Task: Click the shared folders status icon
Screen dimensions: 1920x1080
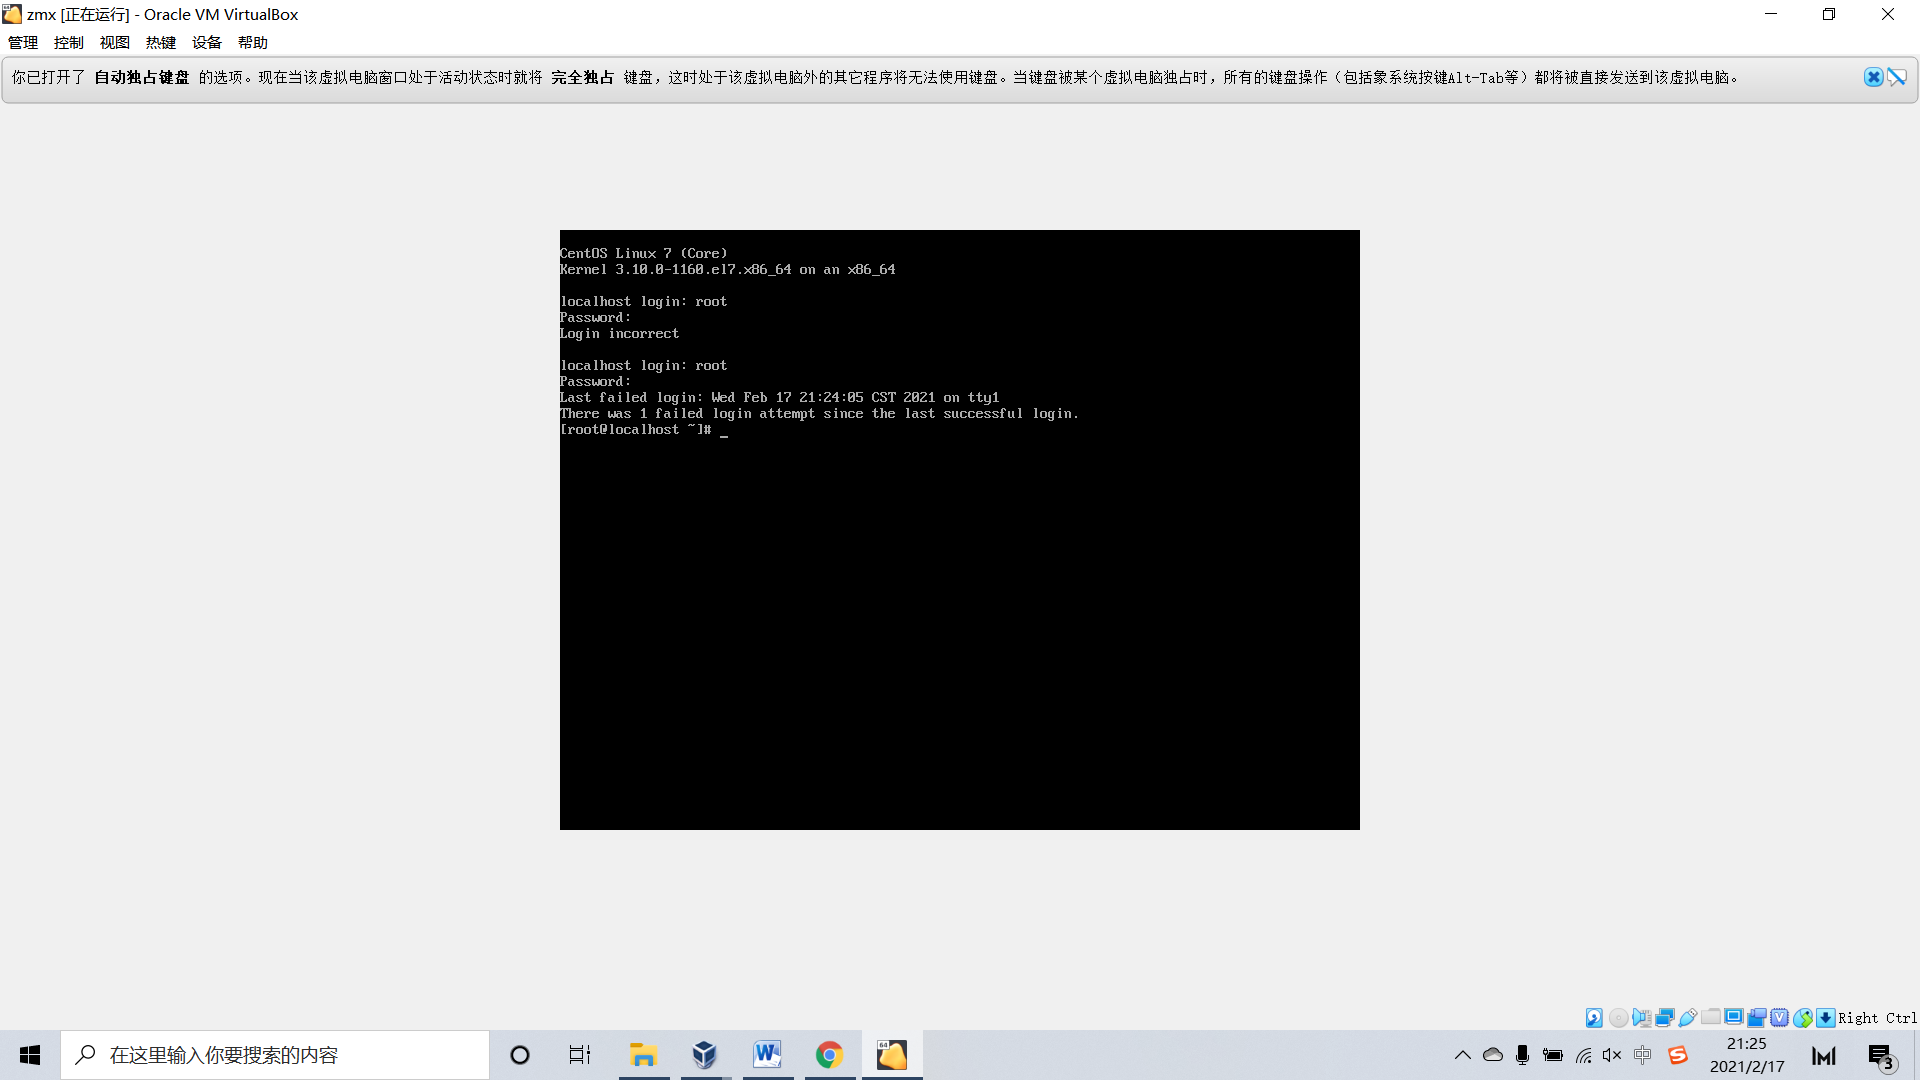Action: [1711, 1017]
